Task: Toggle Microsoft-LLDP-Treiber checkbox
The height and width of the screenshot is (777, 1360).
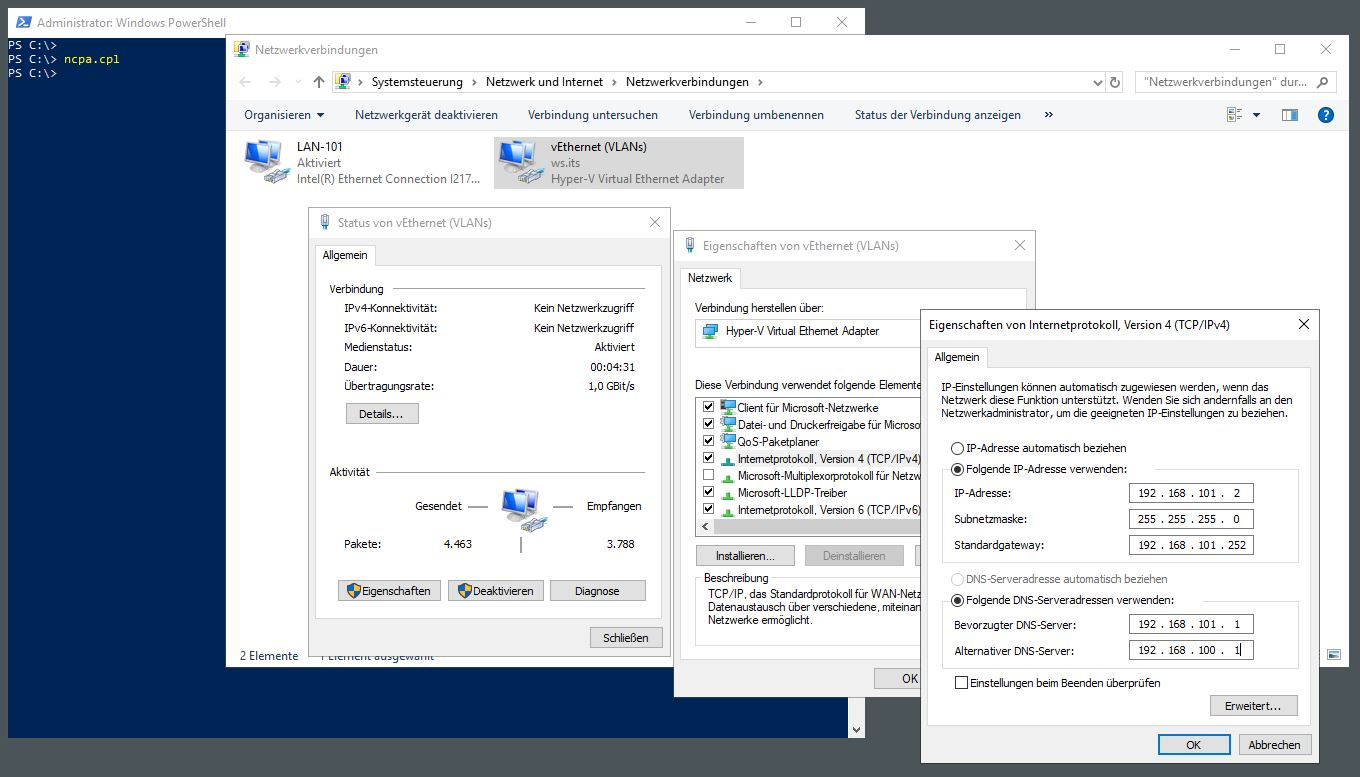Action: (709, 492)
